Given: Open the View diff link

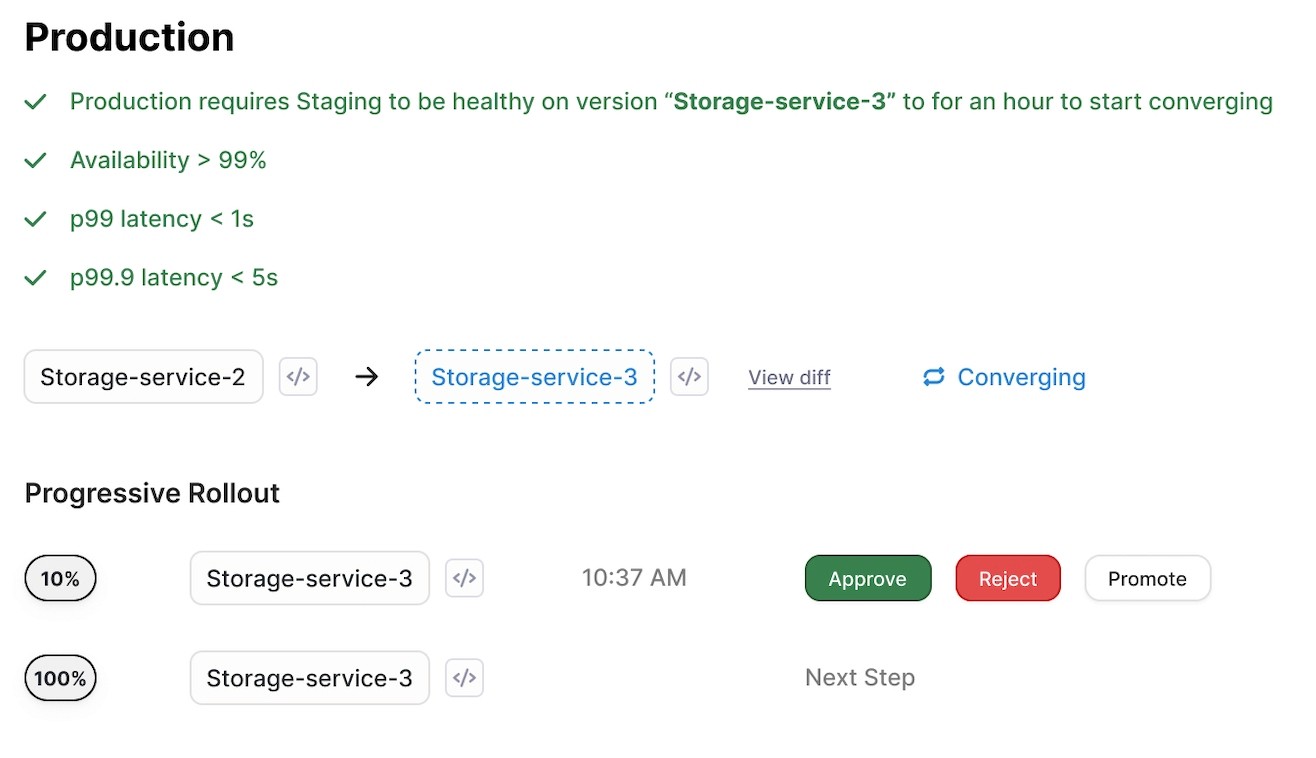Looking at the screenshot, I should coord(789,378).
